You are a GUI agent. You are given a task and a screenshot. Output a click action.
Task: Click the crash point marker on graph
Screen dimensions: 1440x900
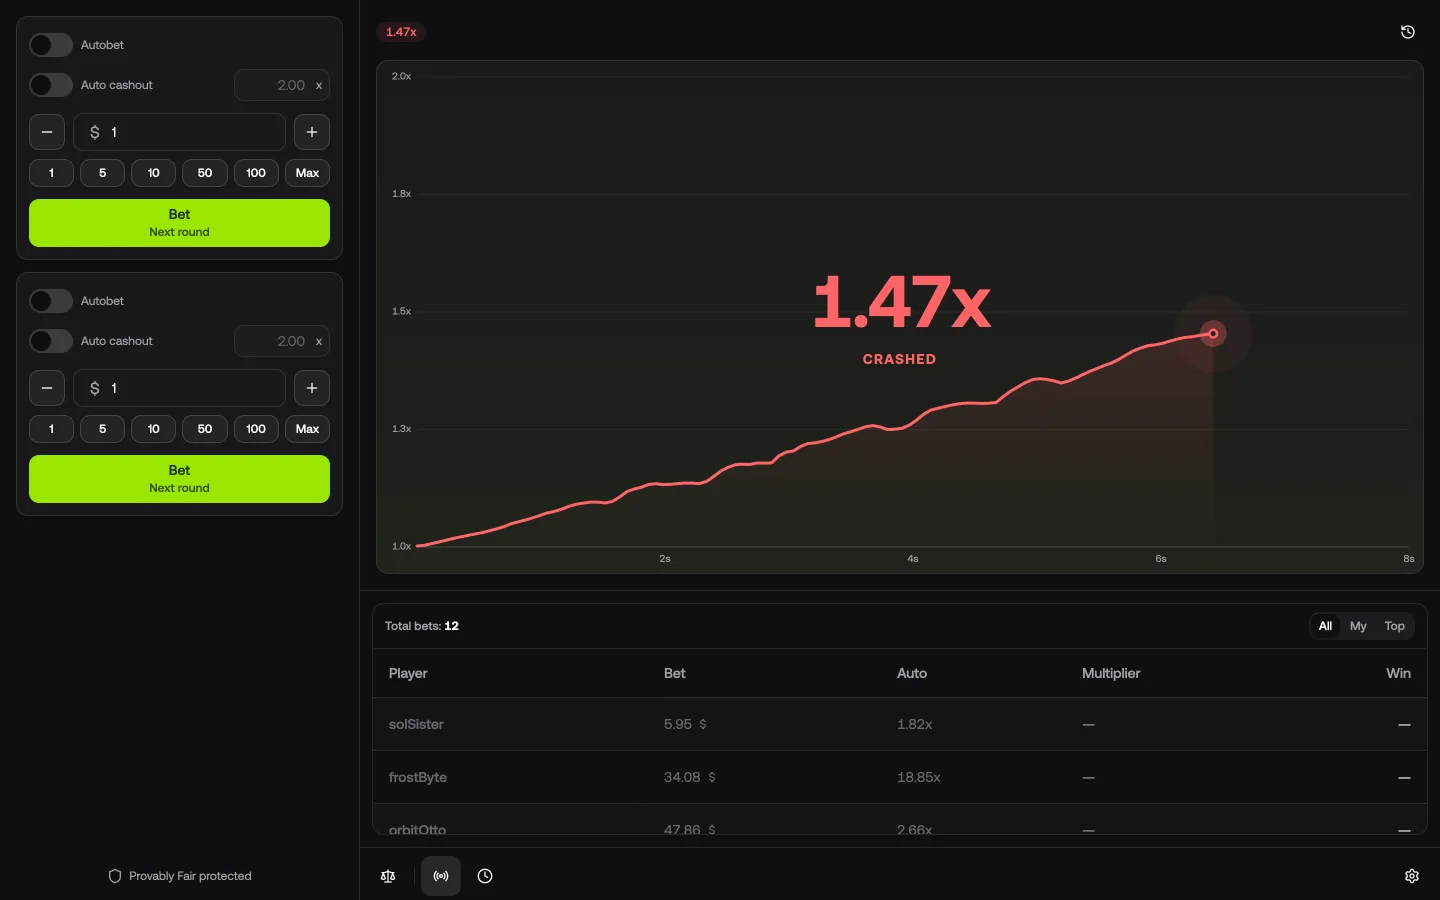(x=1213, y=334)
